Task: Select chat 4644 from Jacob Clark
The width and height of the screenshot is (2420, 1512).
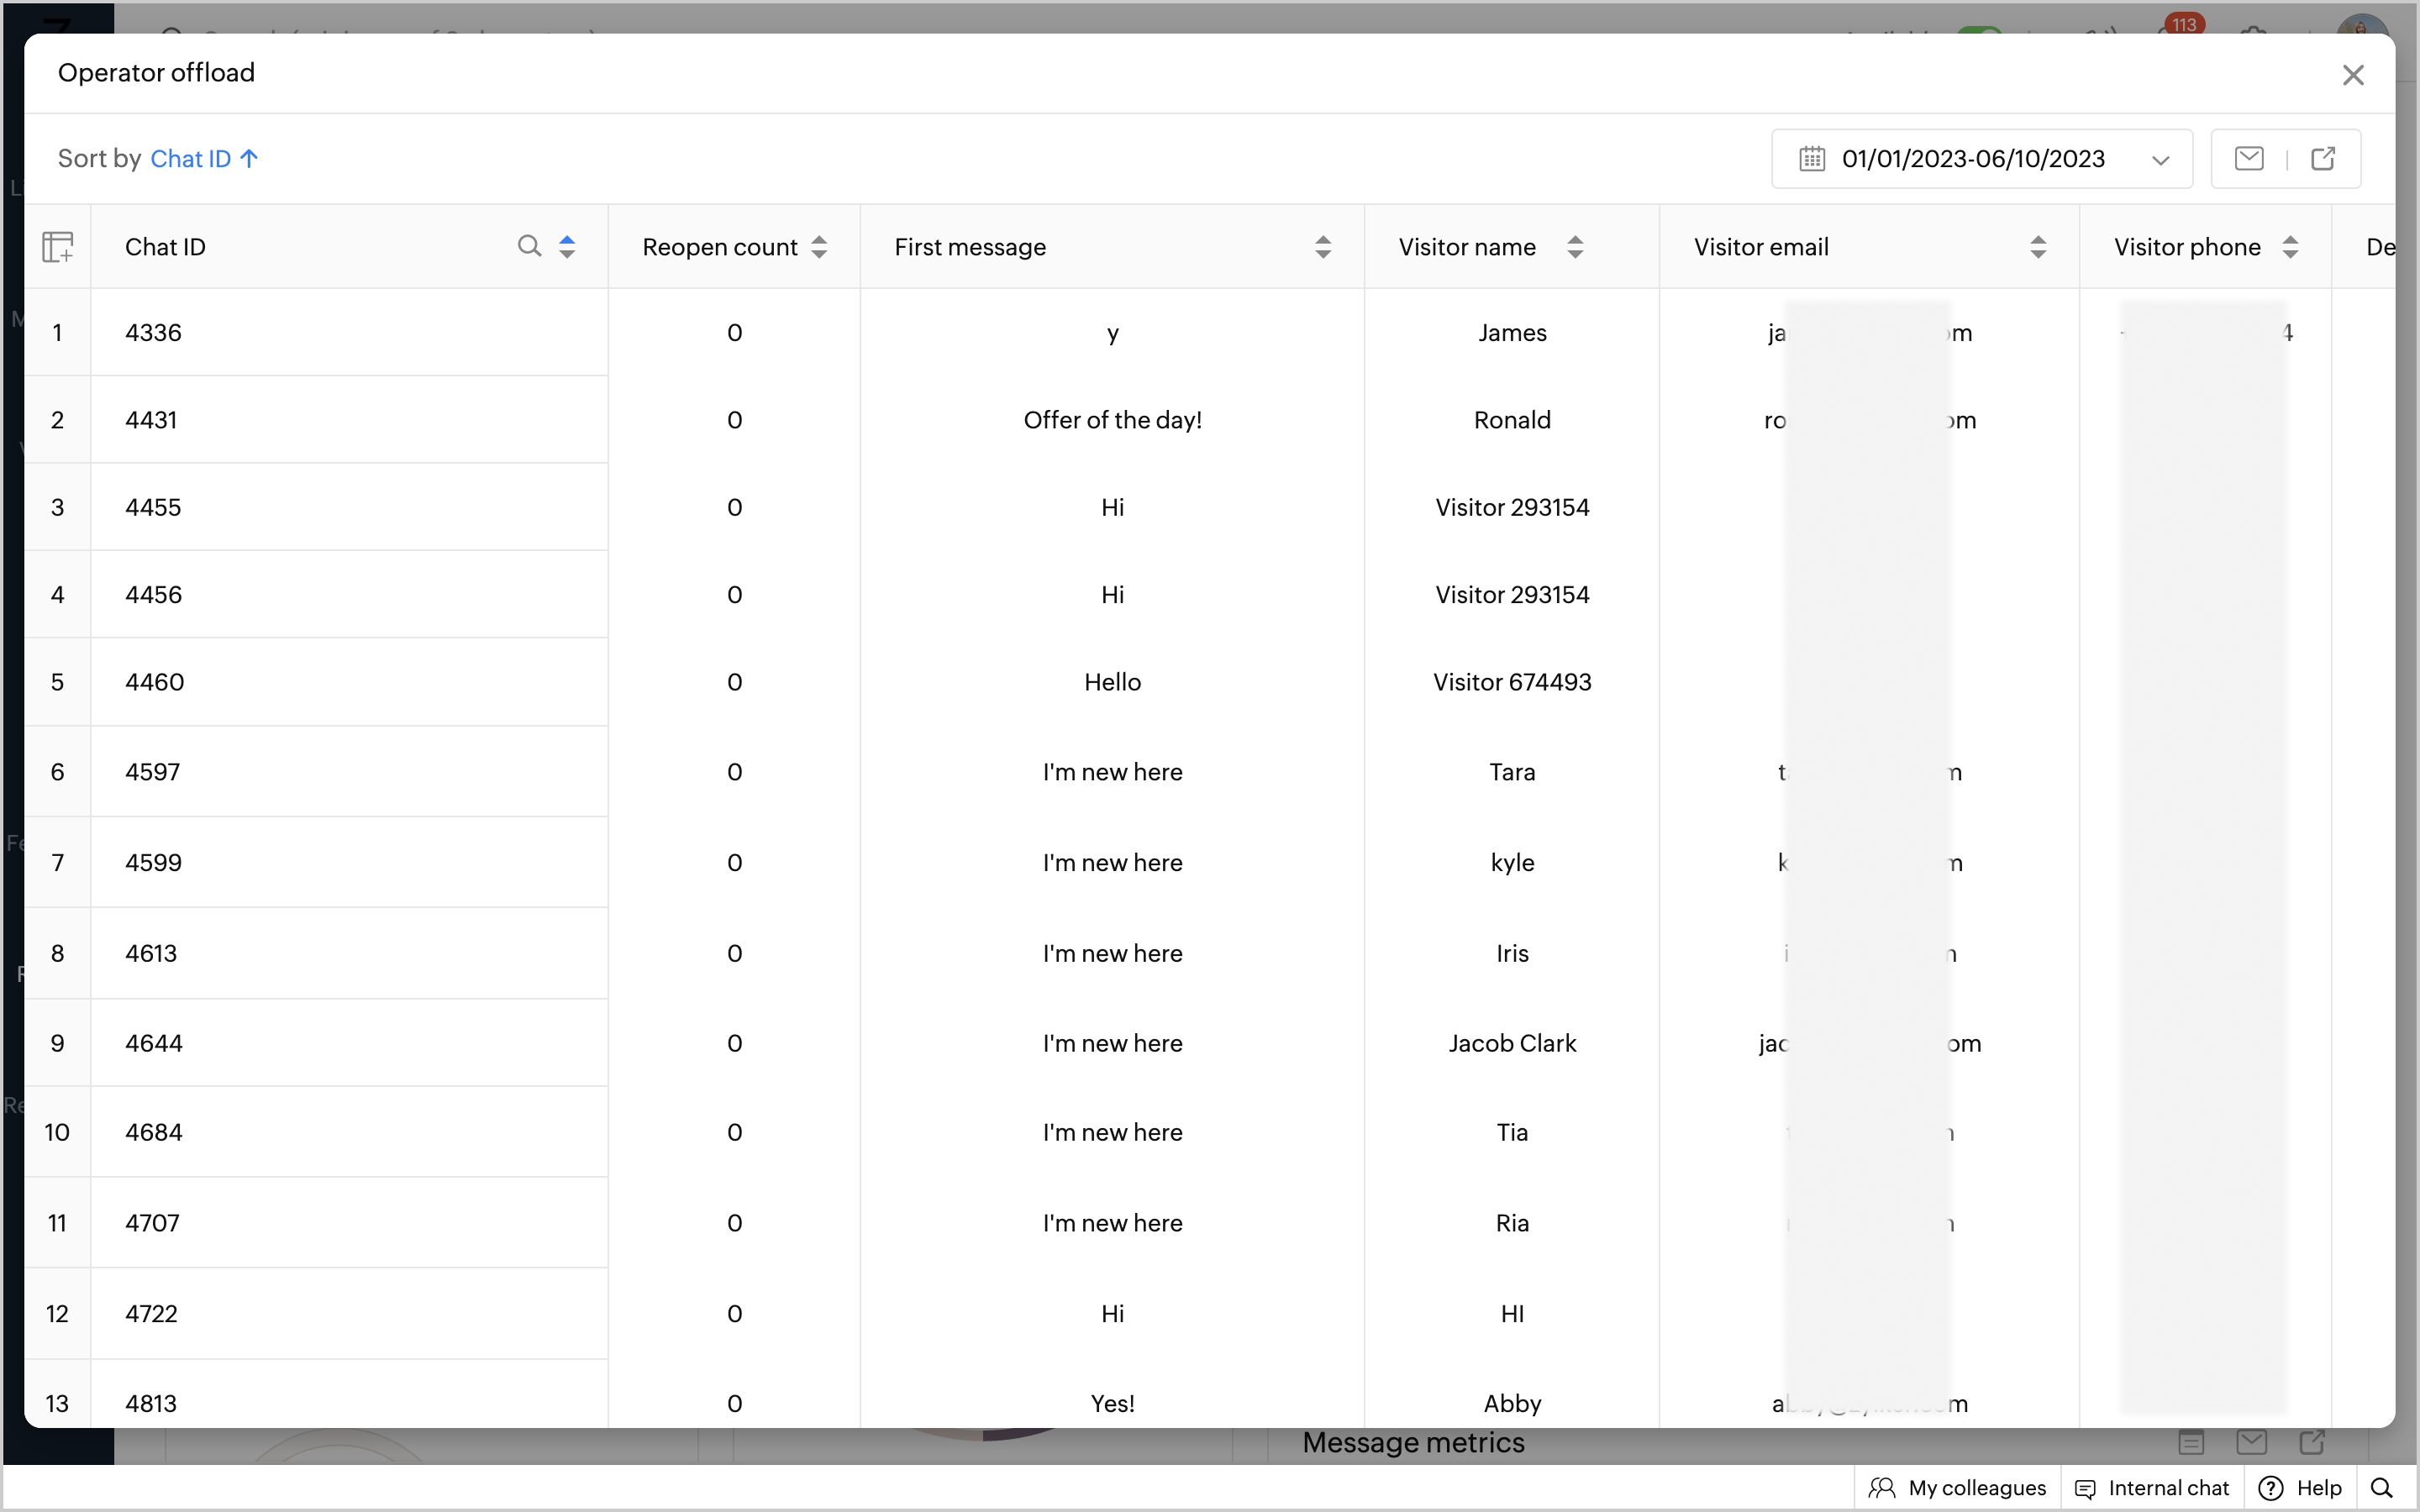Action: point(154,1043)
